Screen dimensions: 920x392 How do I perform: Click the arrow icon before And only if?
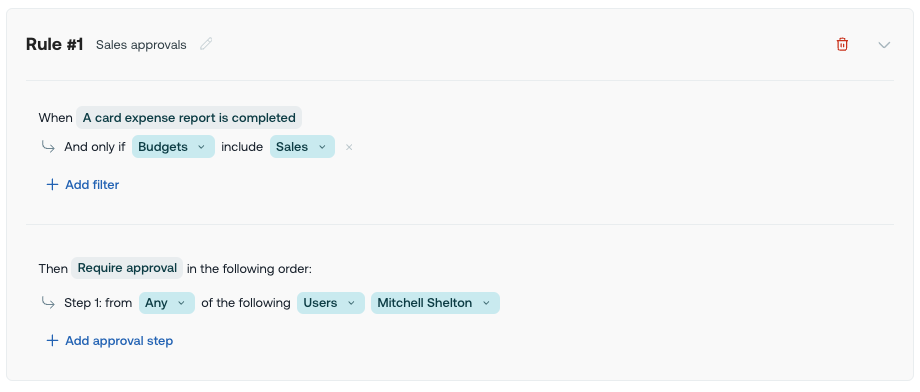(x=48, y=147)
